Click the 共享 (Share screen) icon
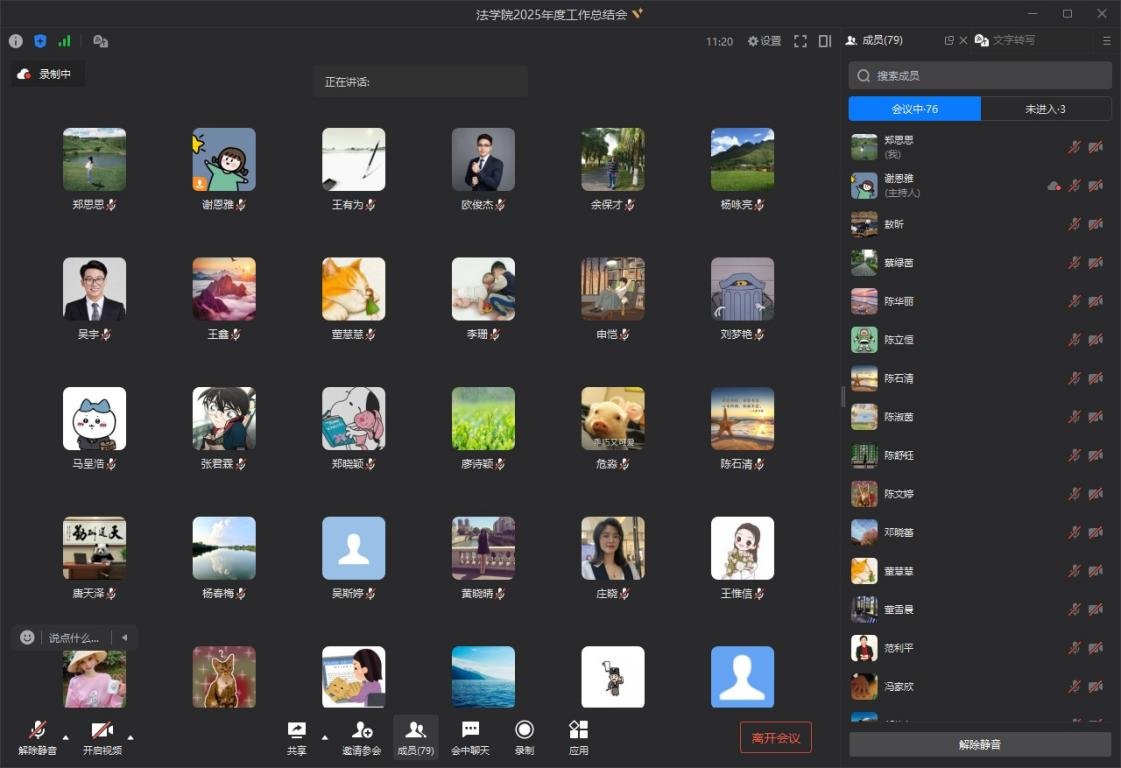Image resolution: width=1121 pixels, height=768 pixels. 297,731
